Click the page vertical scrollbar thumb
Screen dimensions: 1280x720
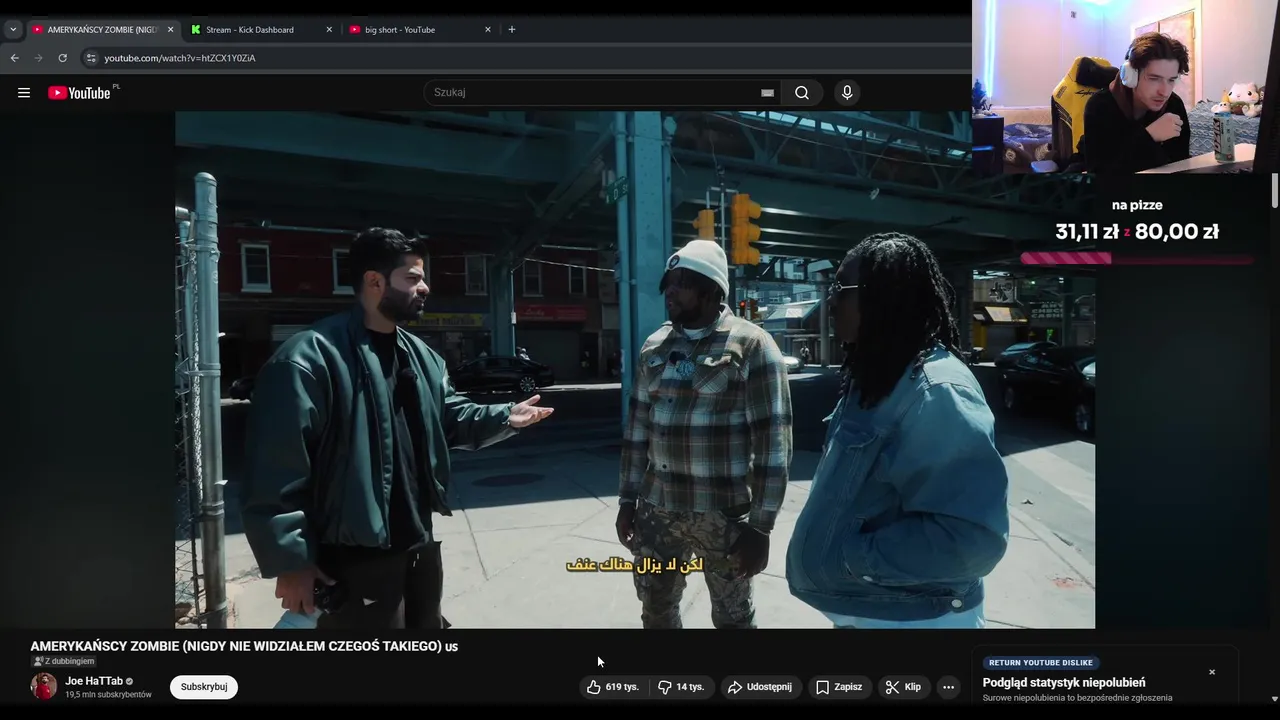click(1274, 190)
